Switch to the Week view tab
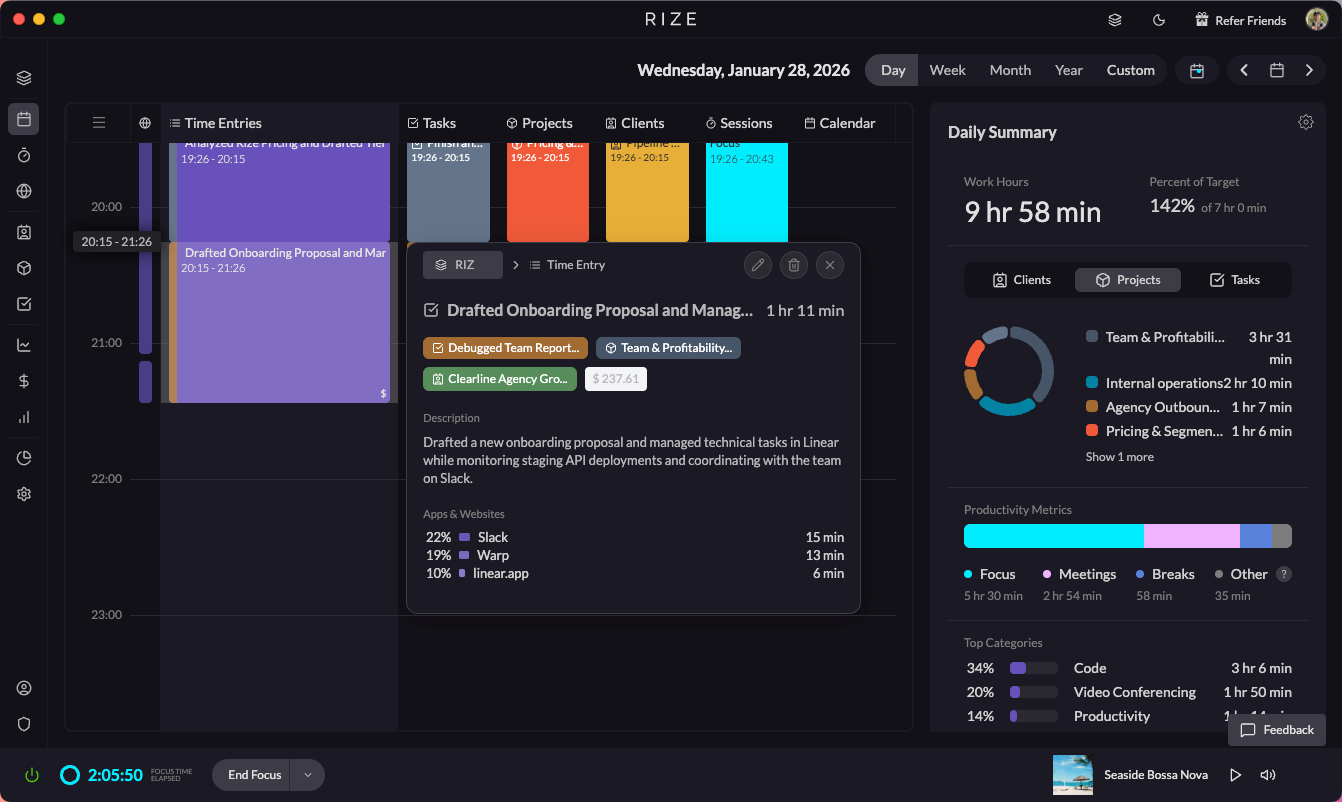 (946, 70)
